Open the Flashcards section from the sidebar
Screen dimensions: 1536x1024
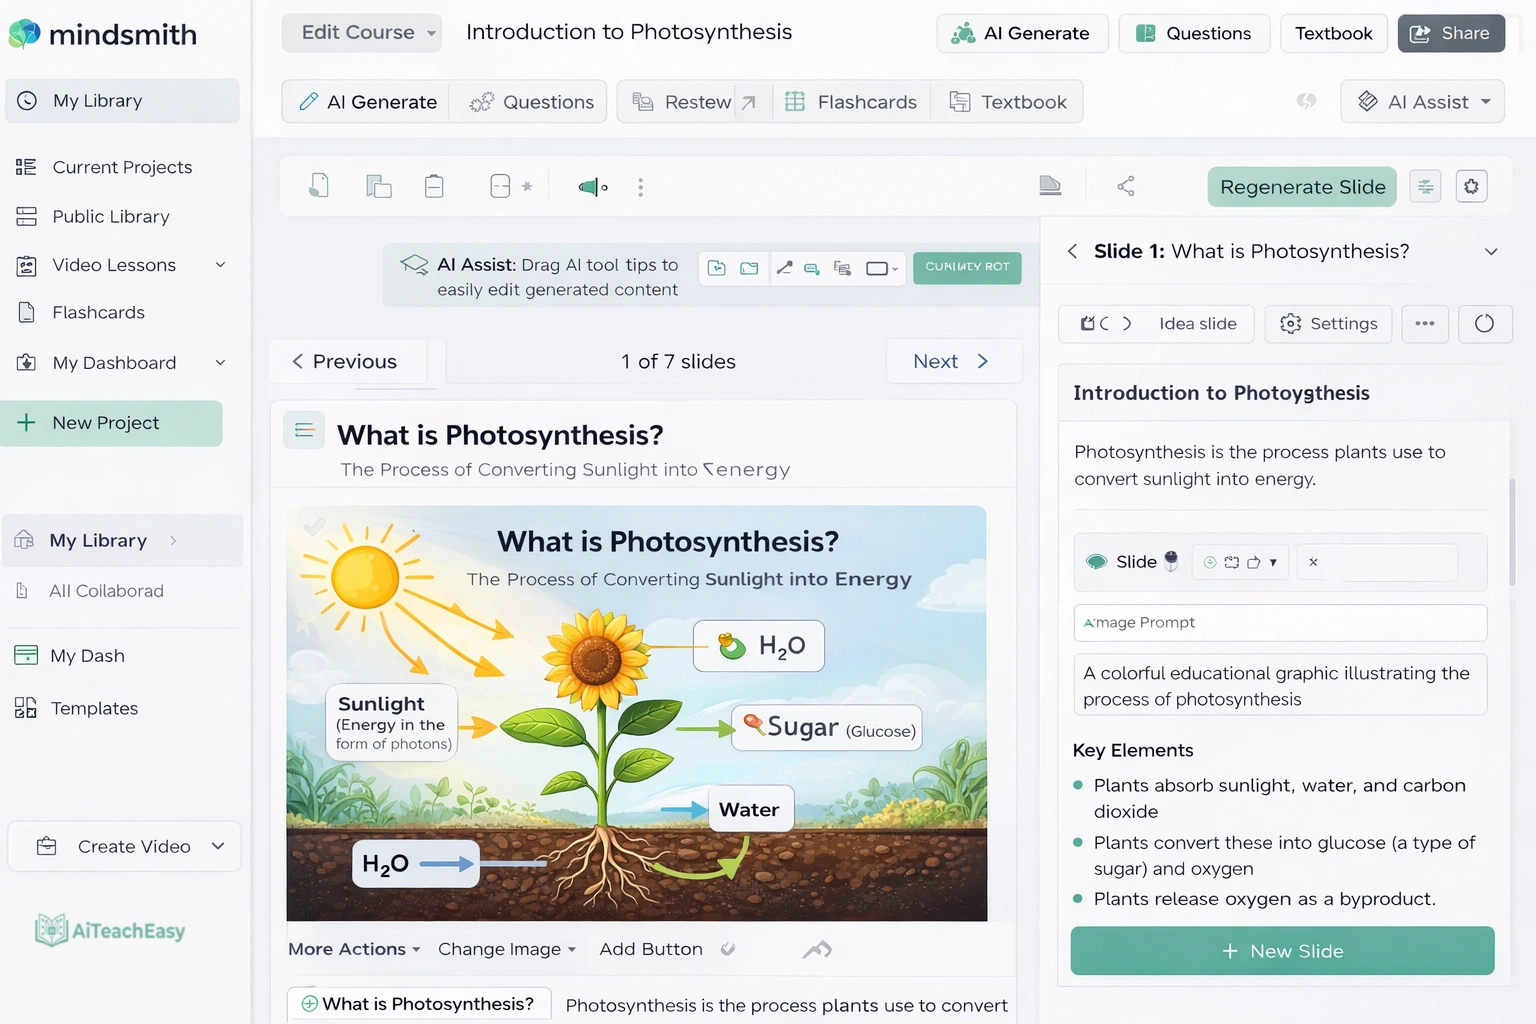pyautogui.click(x=97, y=312)
